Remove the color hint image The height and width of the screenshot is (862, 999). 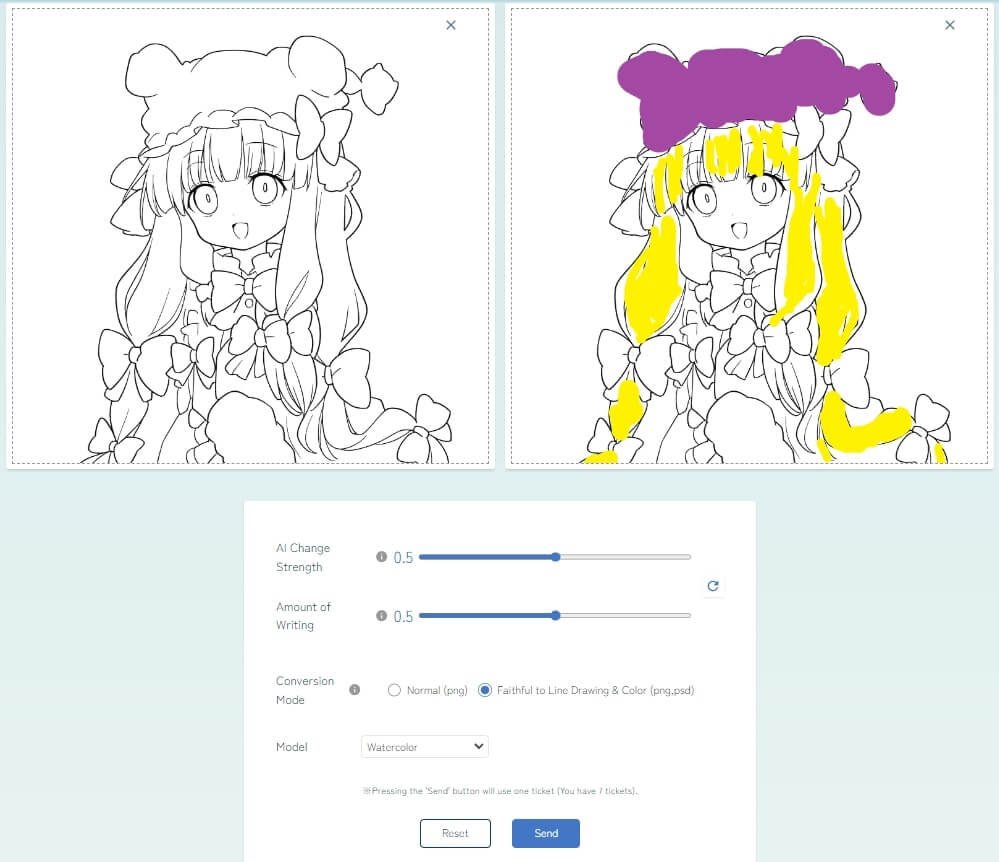pos(950,25)
